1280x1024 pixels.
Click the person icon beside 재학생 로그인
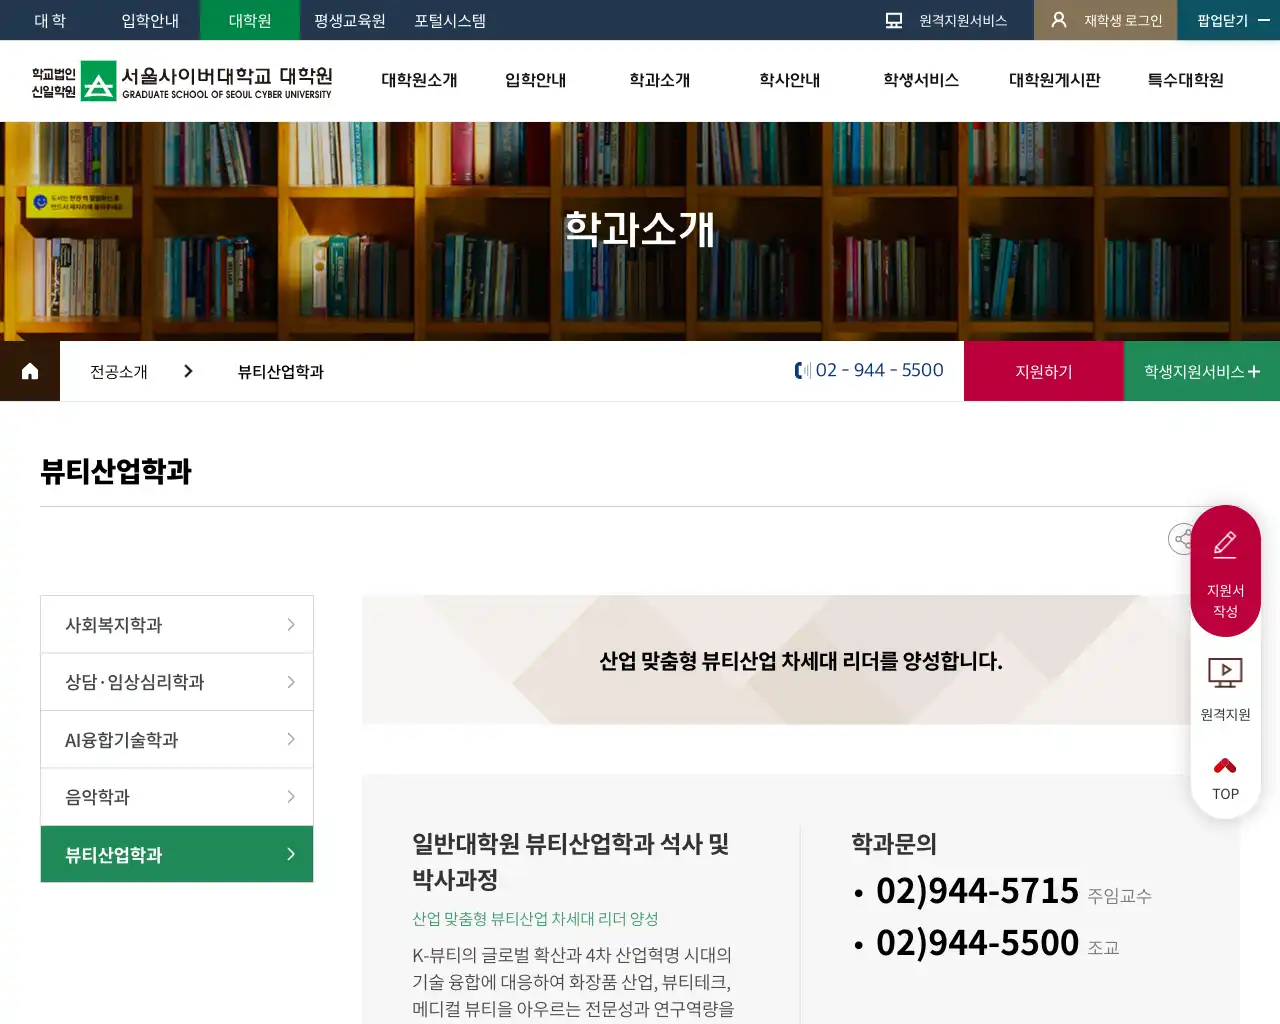click(1059, 18)
